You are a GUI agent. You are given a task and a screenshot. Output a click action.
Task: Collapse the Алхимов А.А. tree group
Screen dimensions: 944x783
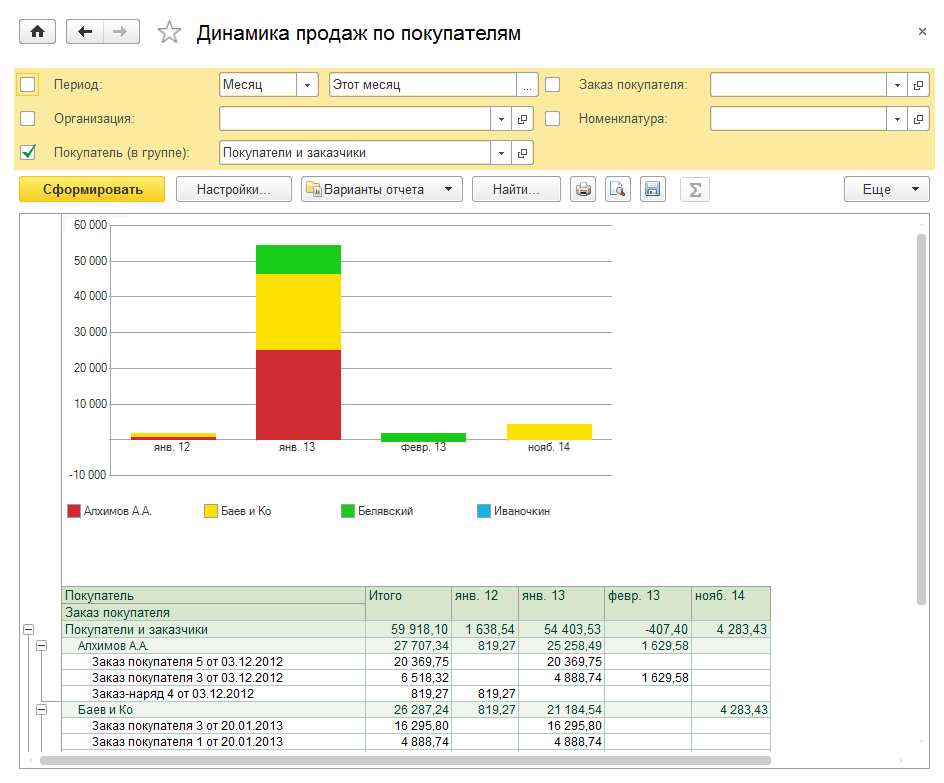42,647
